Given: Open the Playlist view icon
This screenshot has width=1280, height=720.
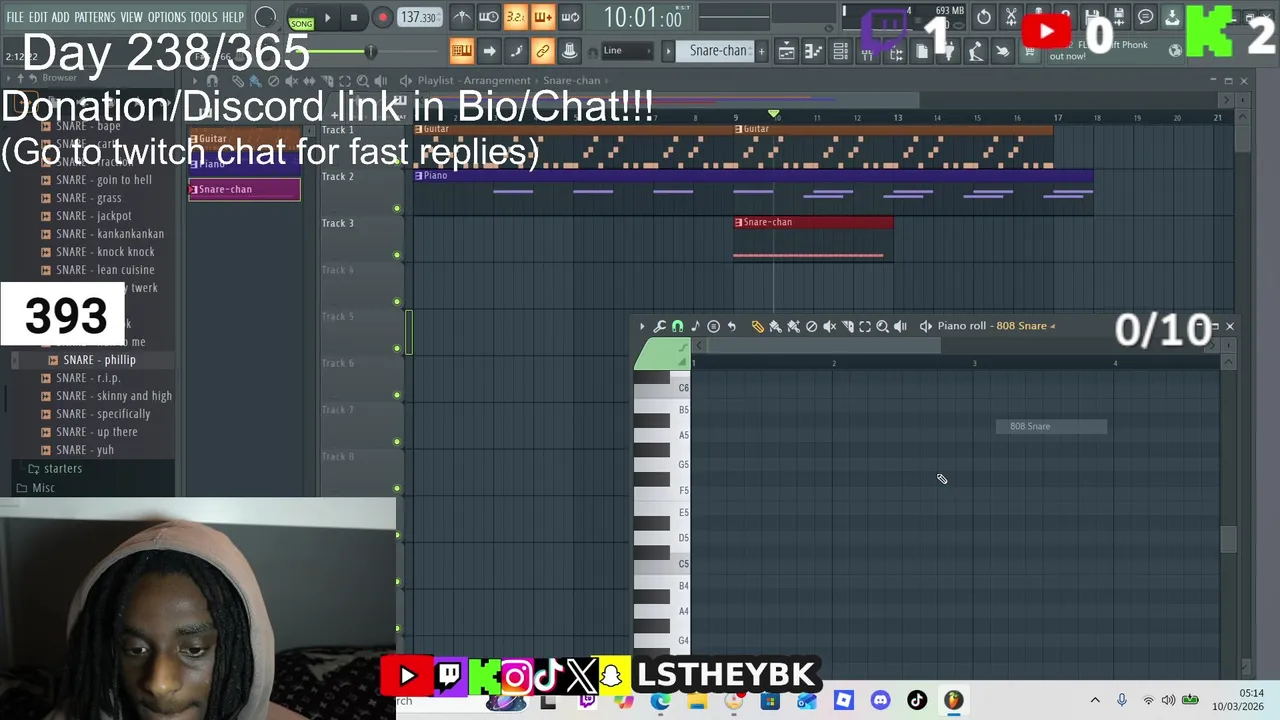Looking at the screenshot, I should coord(786,51).
